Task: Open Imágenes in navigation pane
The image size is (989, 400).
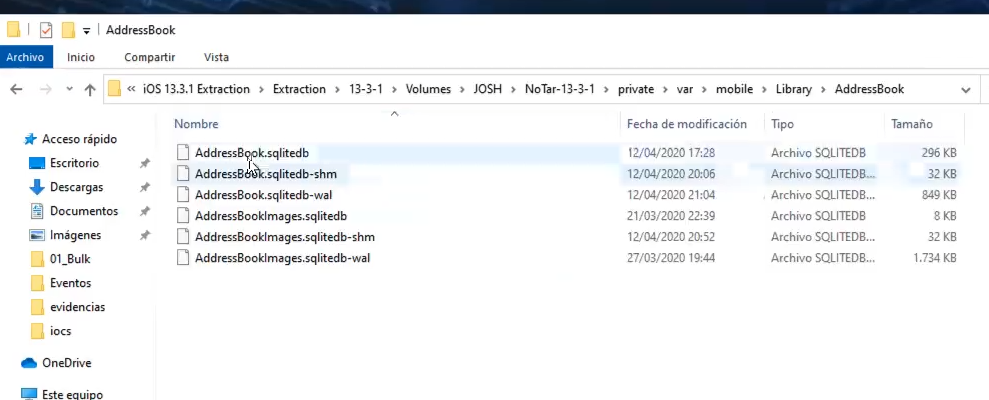Action: (75, 235)
